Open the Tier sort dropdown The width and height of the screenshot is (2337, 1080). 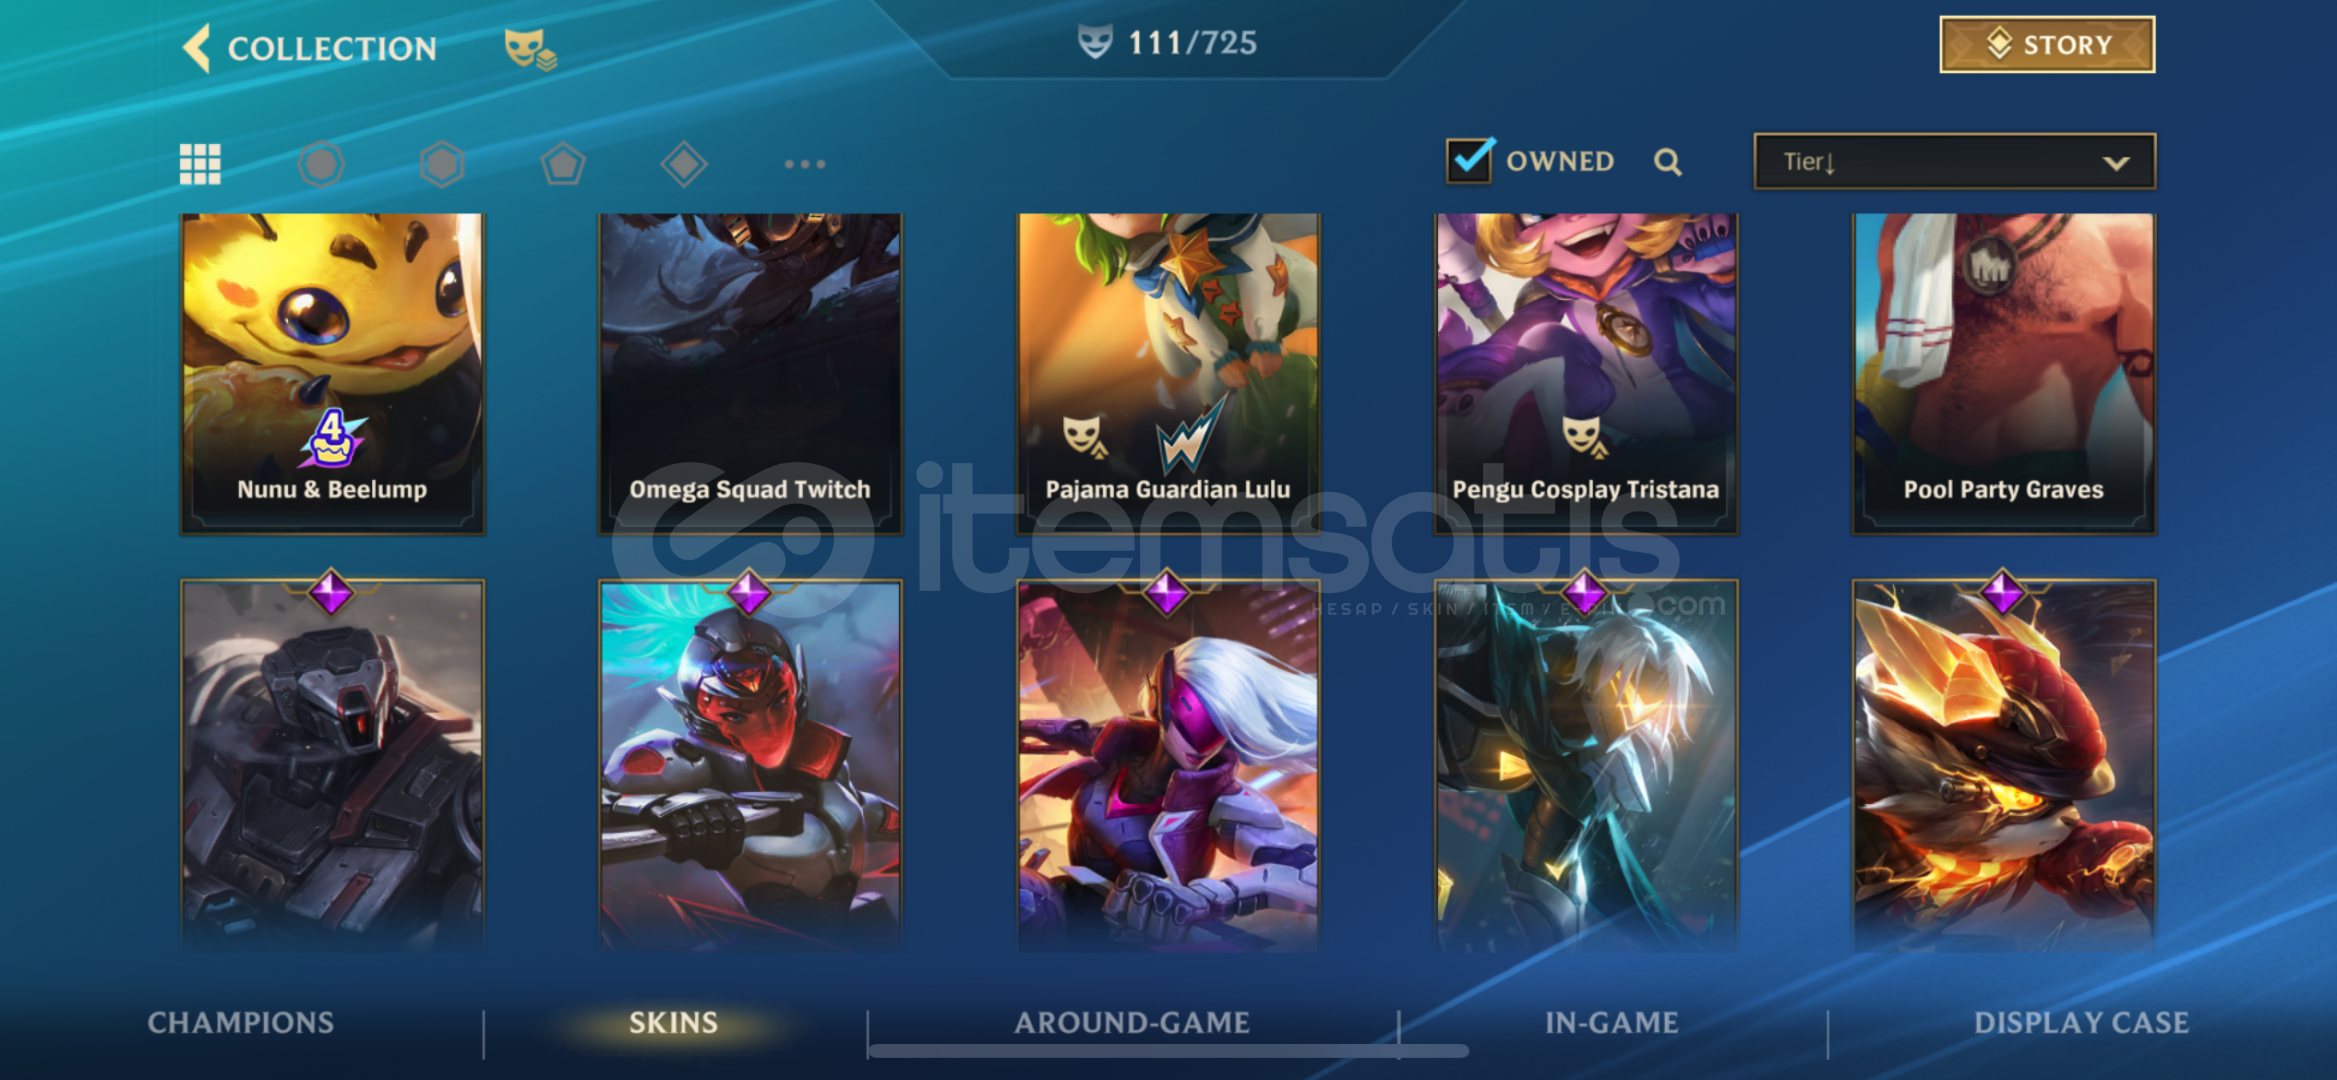point(1954,162)
